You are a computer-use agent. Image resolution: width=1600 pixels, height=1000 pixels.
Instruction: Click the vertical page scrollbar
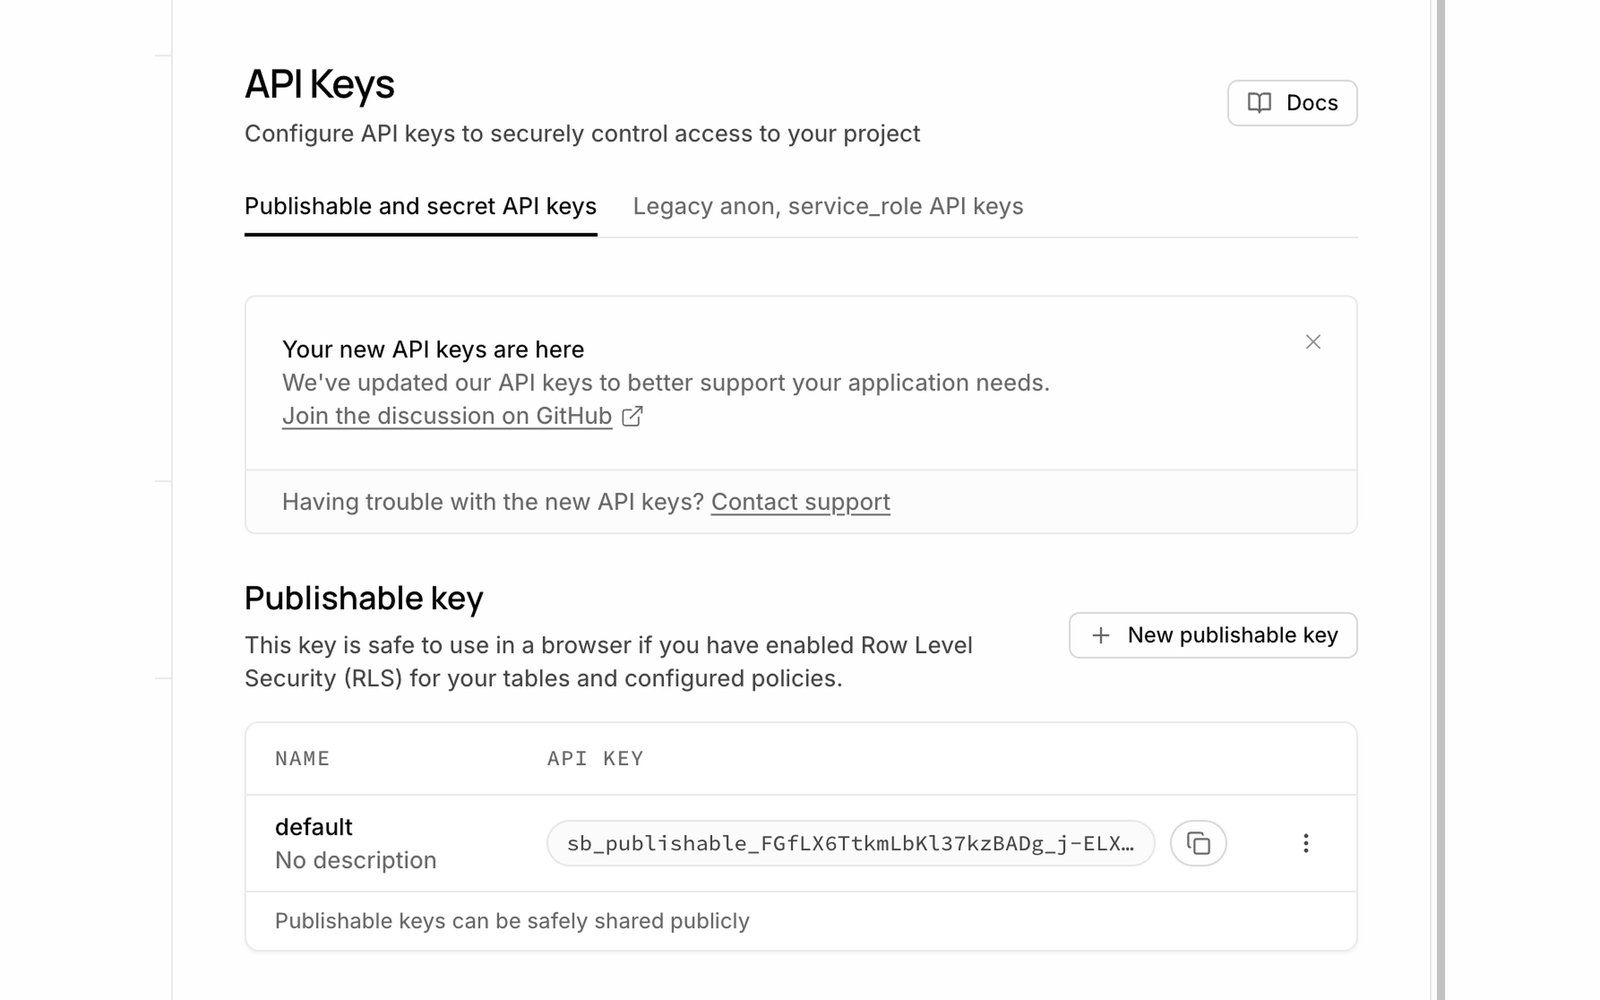[1440, 500]
